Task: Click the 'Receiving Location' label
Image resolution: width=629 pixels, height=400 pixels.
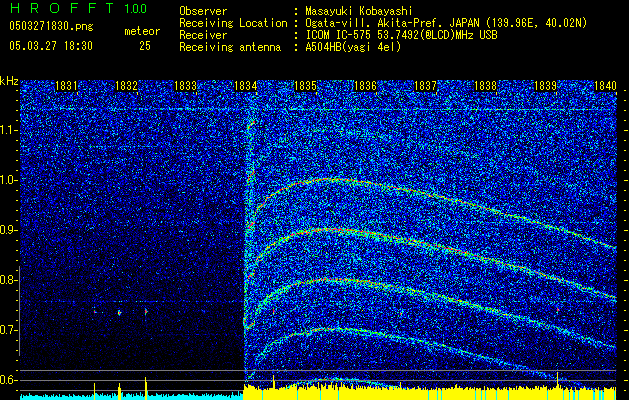Action: 233,23
